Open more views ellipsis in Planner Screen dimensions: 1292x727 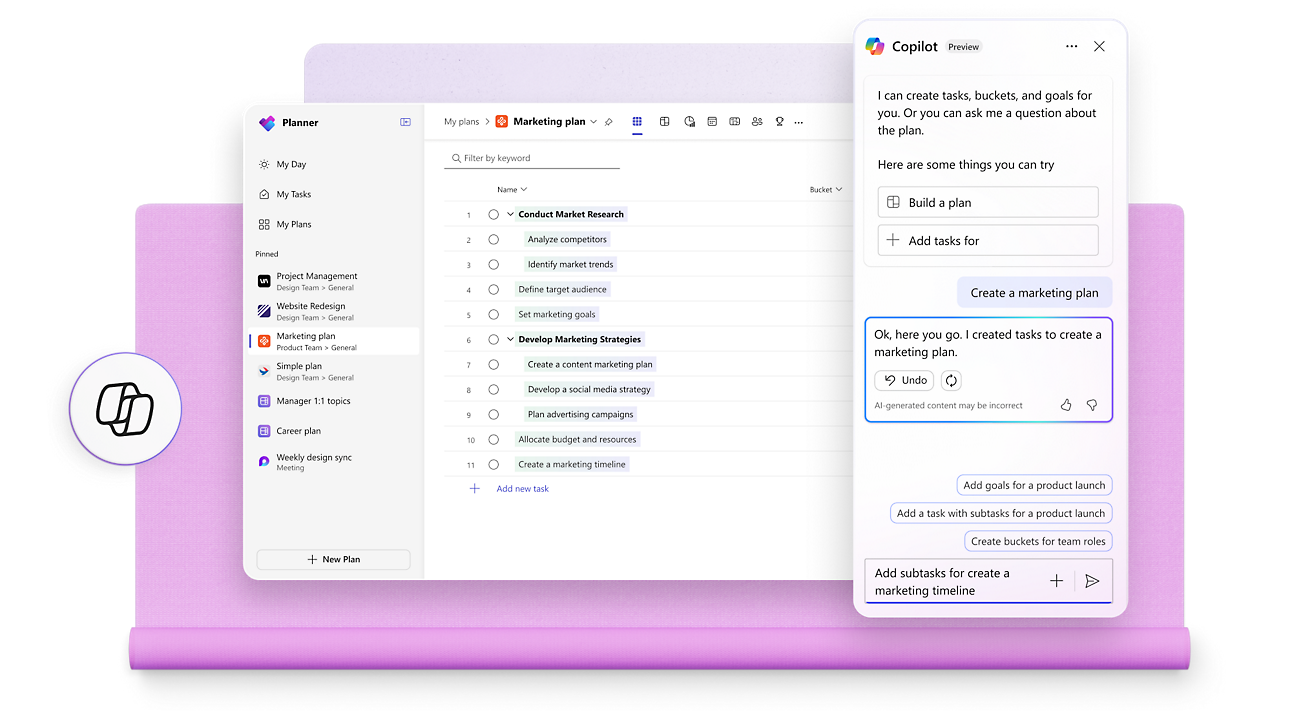pyautogui.click(x=798, y=123)
